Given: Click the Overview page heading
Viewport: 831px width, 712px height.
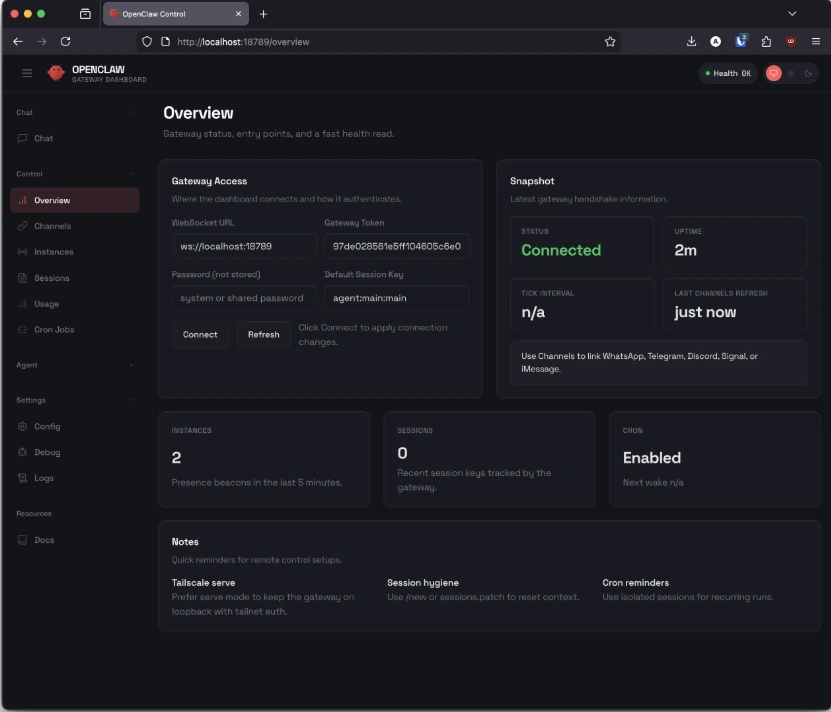Looking at the screenshot, I should (x=198, y=113).
